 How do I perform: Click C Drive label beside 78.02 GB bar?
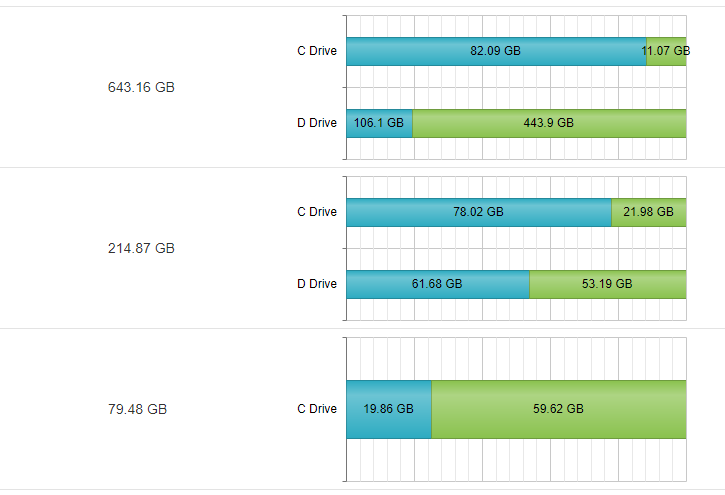[x=317, y=212]
